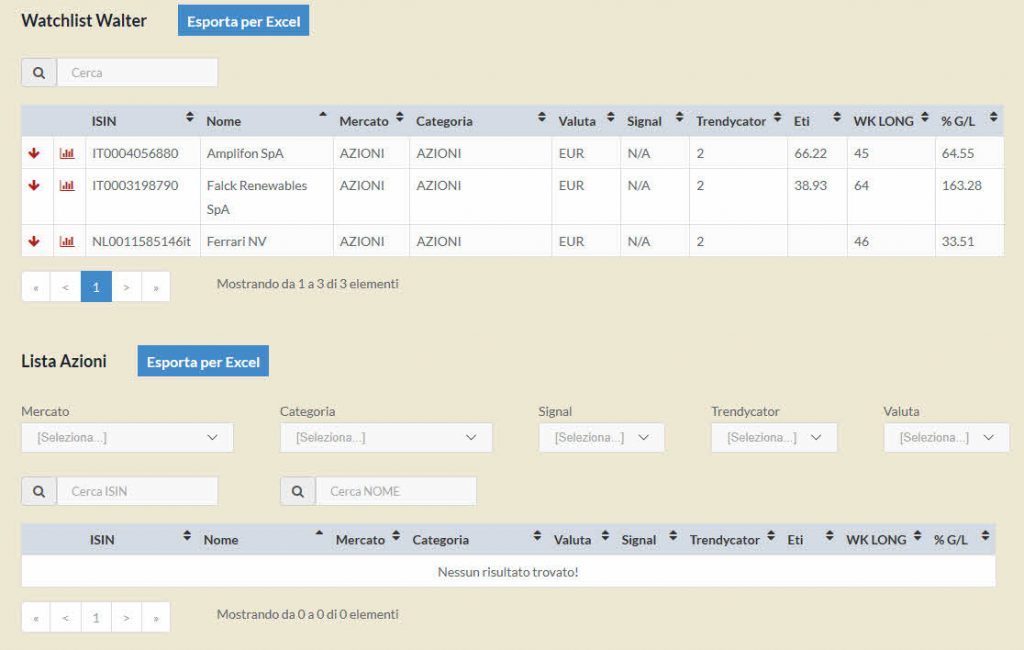Focus the Cerca NOME input field
The width and height of the screenshot is (1024, 650).
point(396,491)
